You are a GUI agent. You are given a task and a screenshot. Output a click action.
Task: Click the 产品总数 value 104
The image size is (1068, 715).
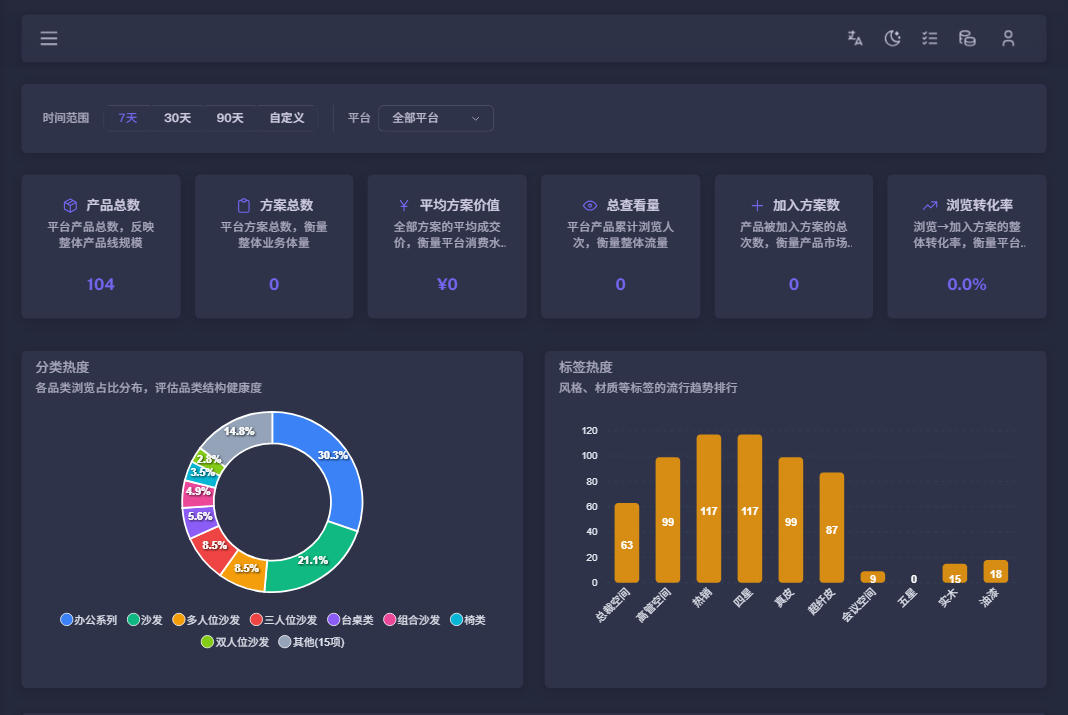[101, 284]
